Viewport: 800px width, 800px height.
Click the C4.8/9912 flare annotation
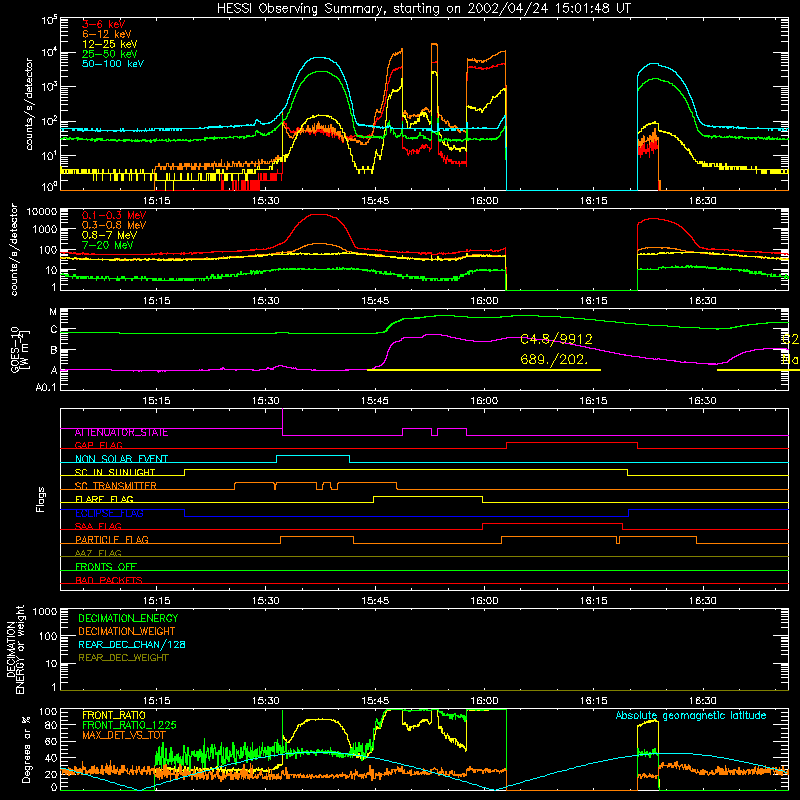tap(556, 339)
